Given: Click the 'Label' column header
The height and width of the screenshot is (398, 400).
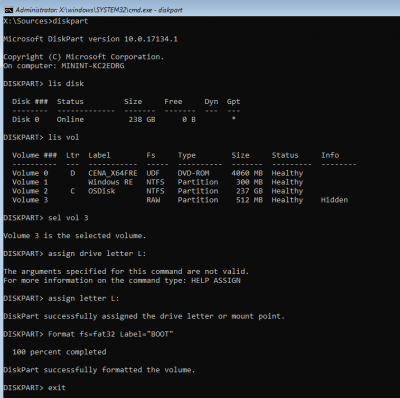Looking at the screenshot, I should pos(99,156).
